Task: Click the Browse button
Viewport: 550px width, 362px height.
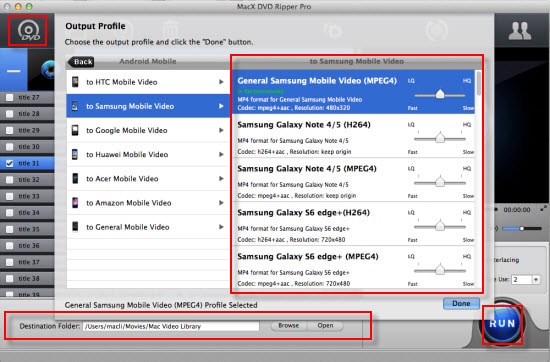Action: (289, 326)
